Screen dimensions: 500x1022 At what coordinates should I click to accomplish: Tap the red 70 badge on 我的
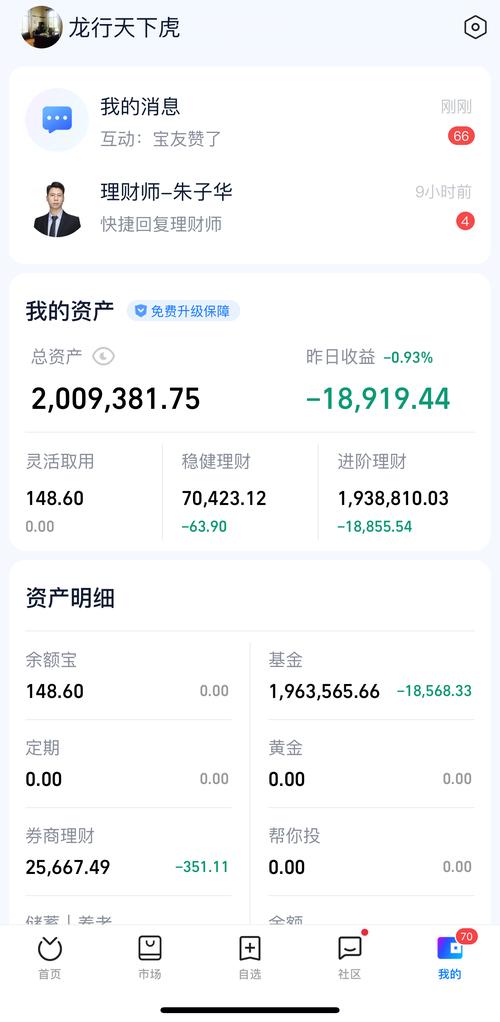point(466,937)
